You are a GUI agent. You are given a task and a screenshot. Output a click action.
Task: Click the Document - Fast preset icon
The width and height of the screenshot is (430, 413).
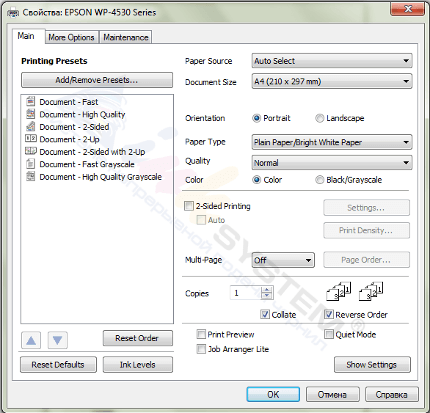point(30,101)
